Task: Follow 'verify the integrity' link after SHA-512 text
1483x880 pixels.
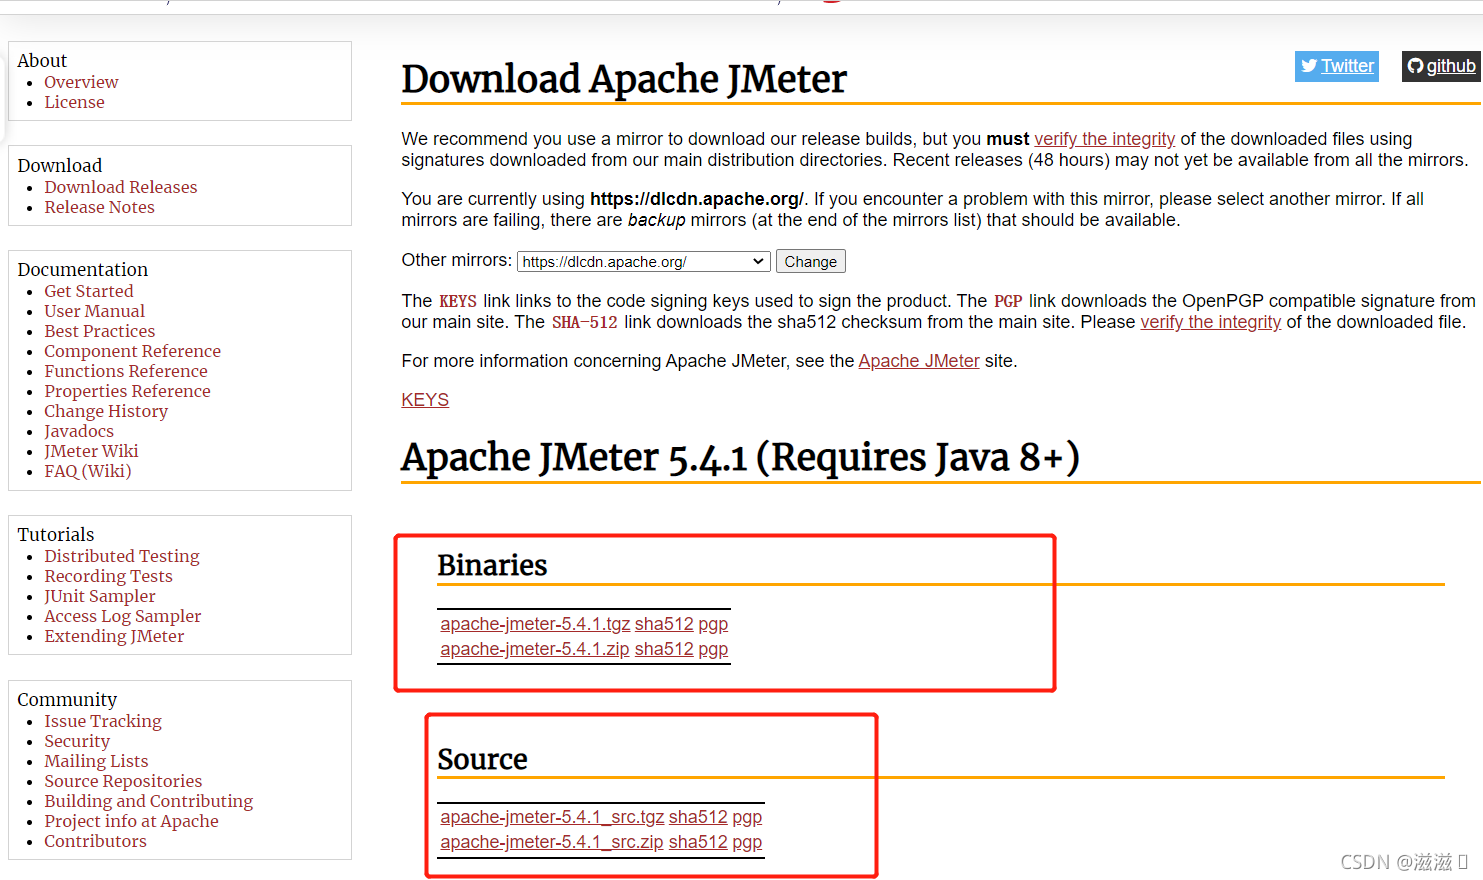Action: pyautogui.click(x=1210, y=322)
